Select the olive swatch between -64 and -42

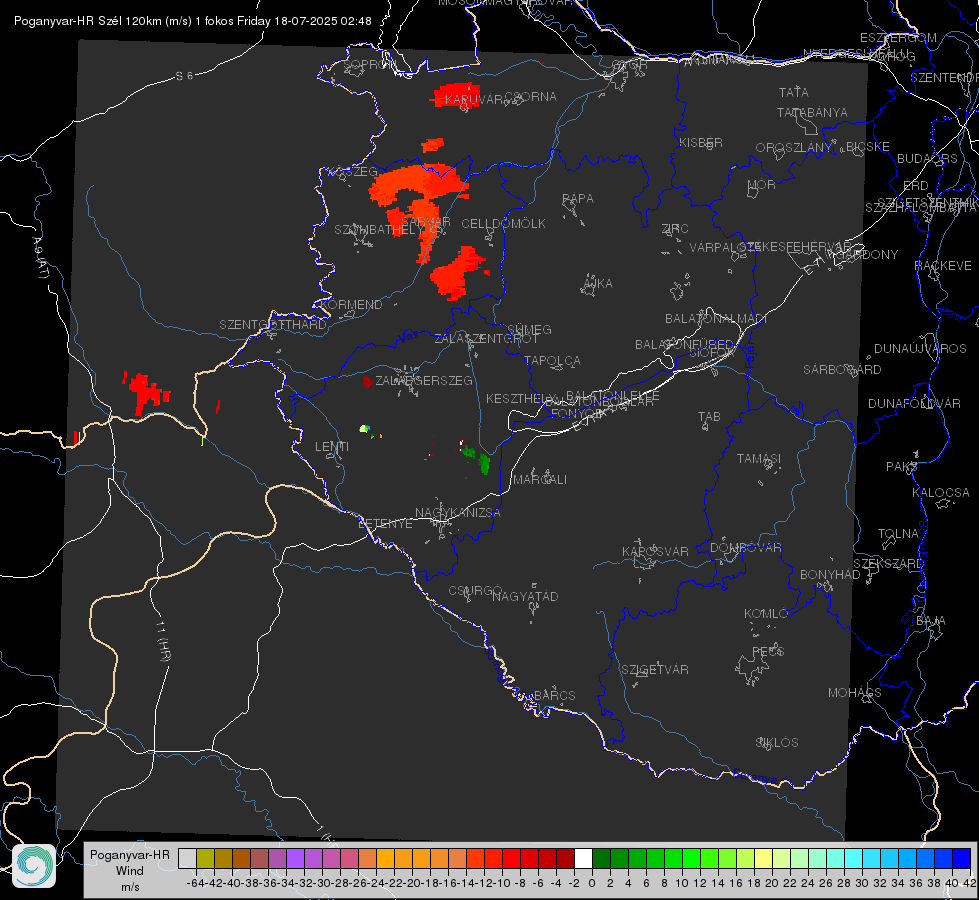[x=205, y=859]
